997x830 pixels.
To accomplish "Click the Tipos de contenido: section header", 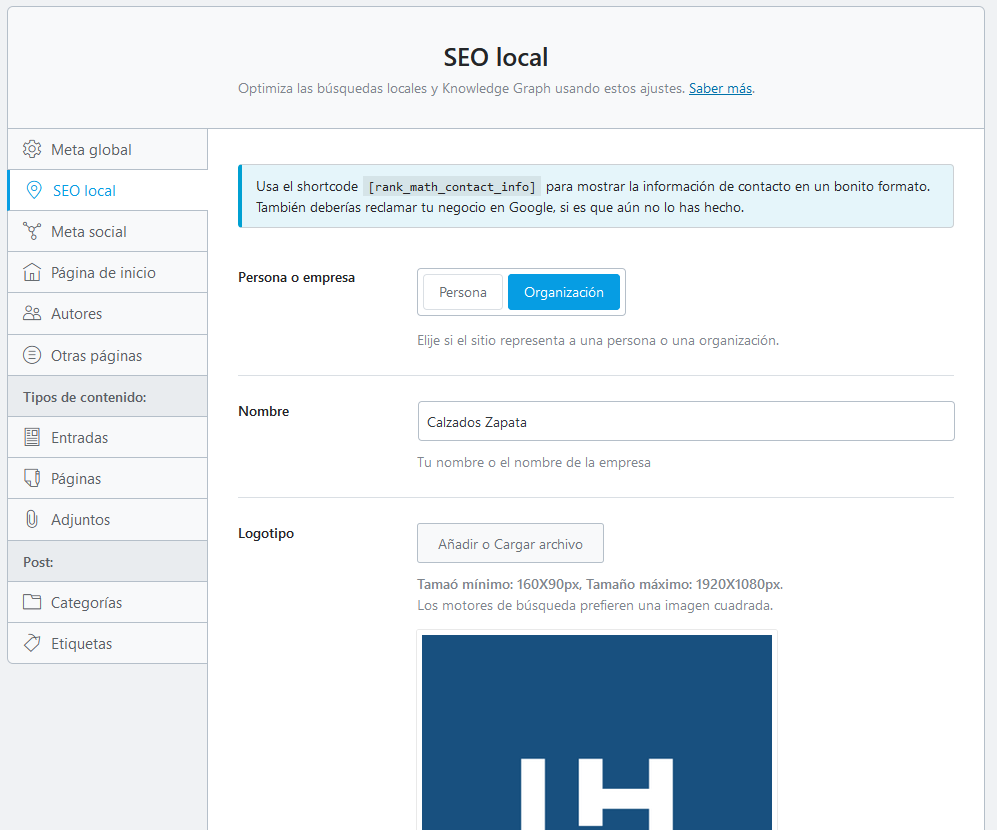I will [107, 396].
